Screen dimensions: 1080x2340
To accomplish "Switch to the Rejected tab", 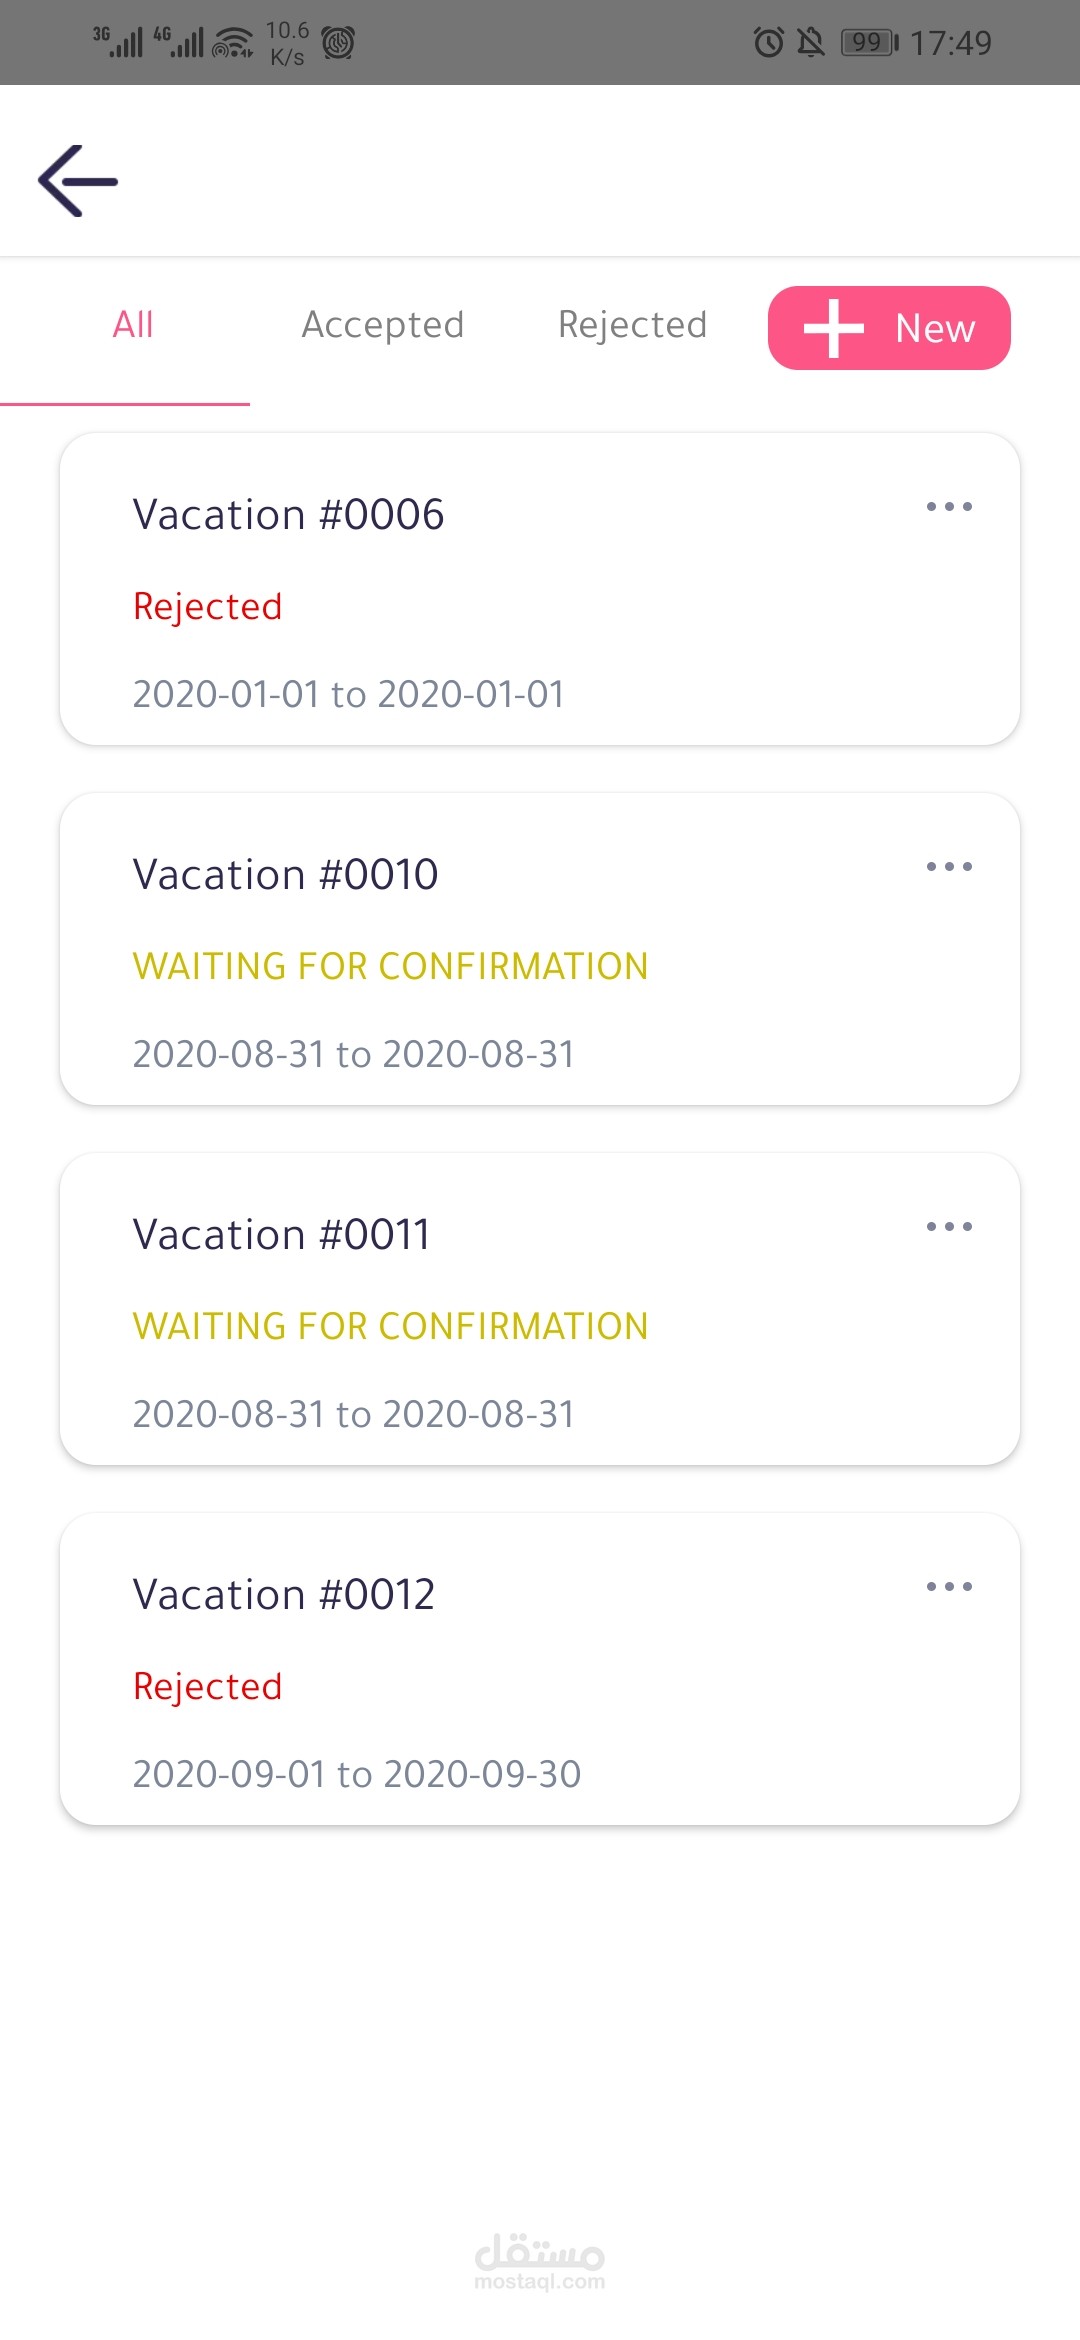I will click(632, 325).
